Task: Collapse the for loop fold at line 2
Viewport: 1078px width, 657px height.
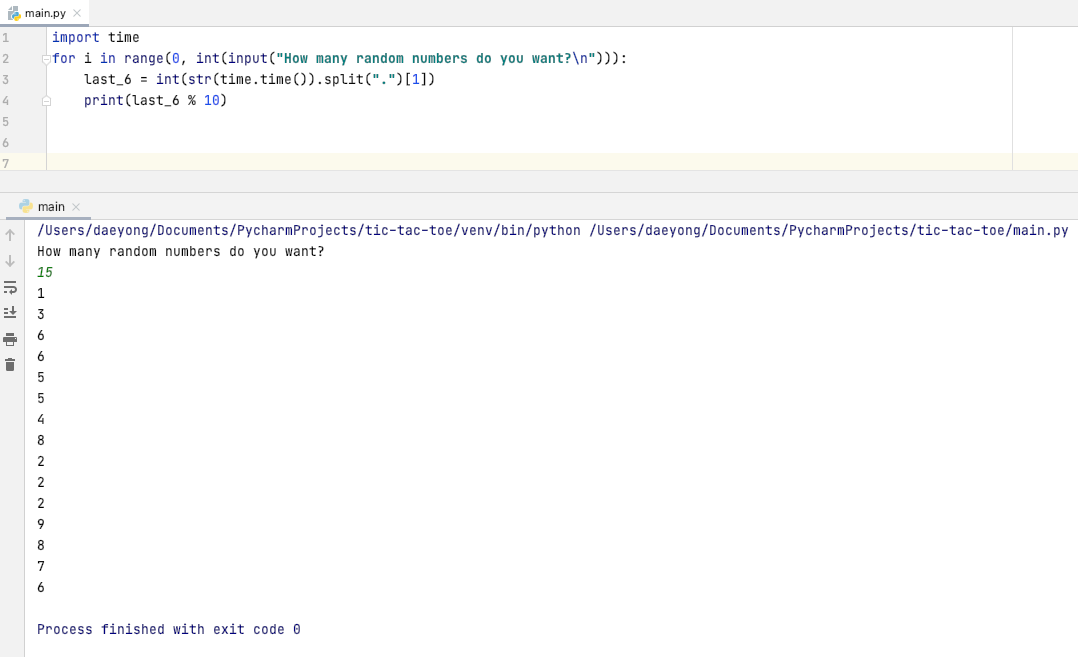Action: click(46, 58)
